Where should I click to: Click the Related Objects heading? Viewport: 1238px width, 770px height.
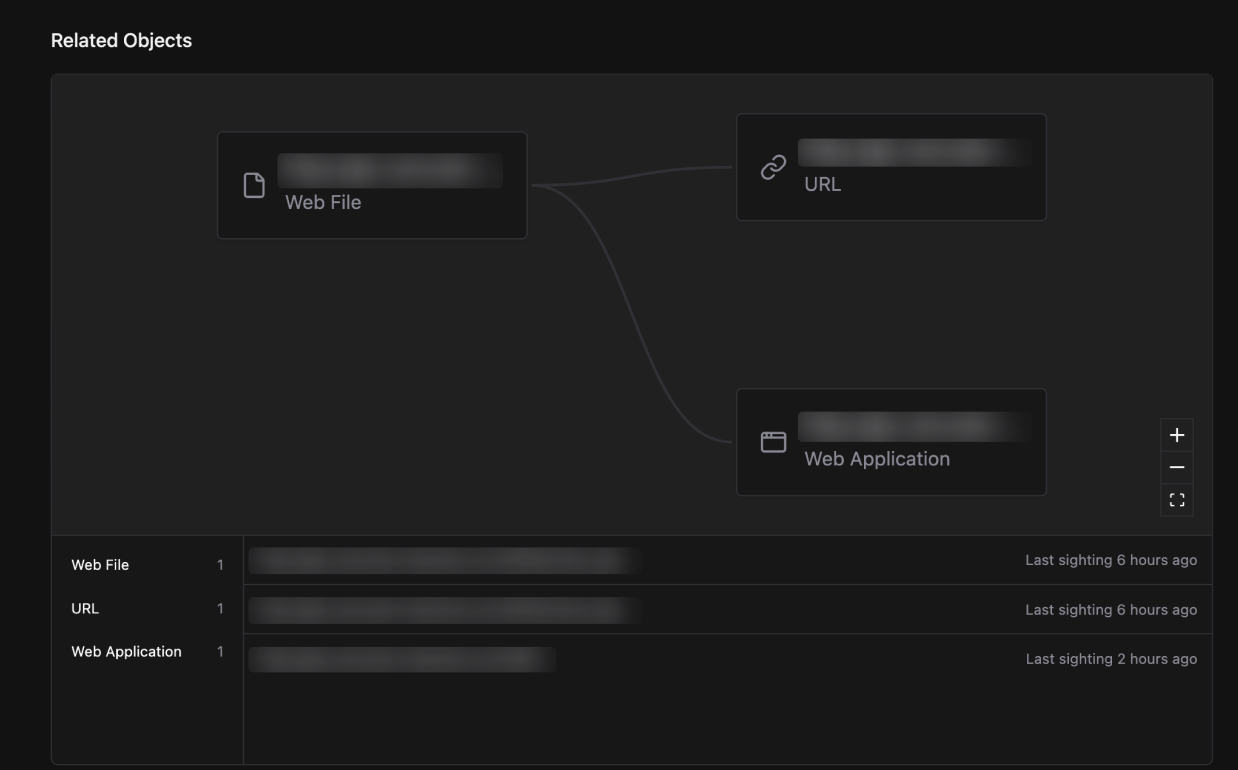point(121,41)
